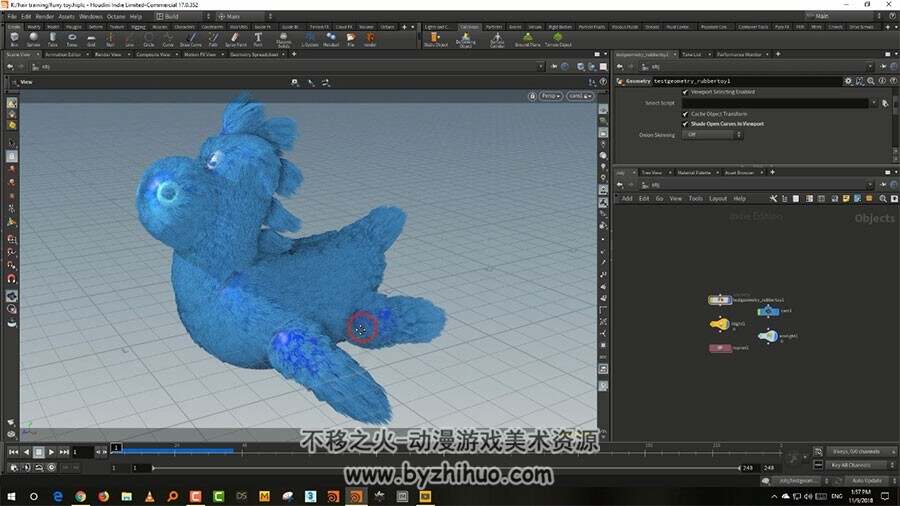Click the timeline range slider bar
900x506 pixels.
(x=446, y=468)
